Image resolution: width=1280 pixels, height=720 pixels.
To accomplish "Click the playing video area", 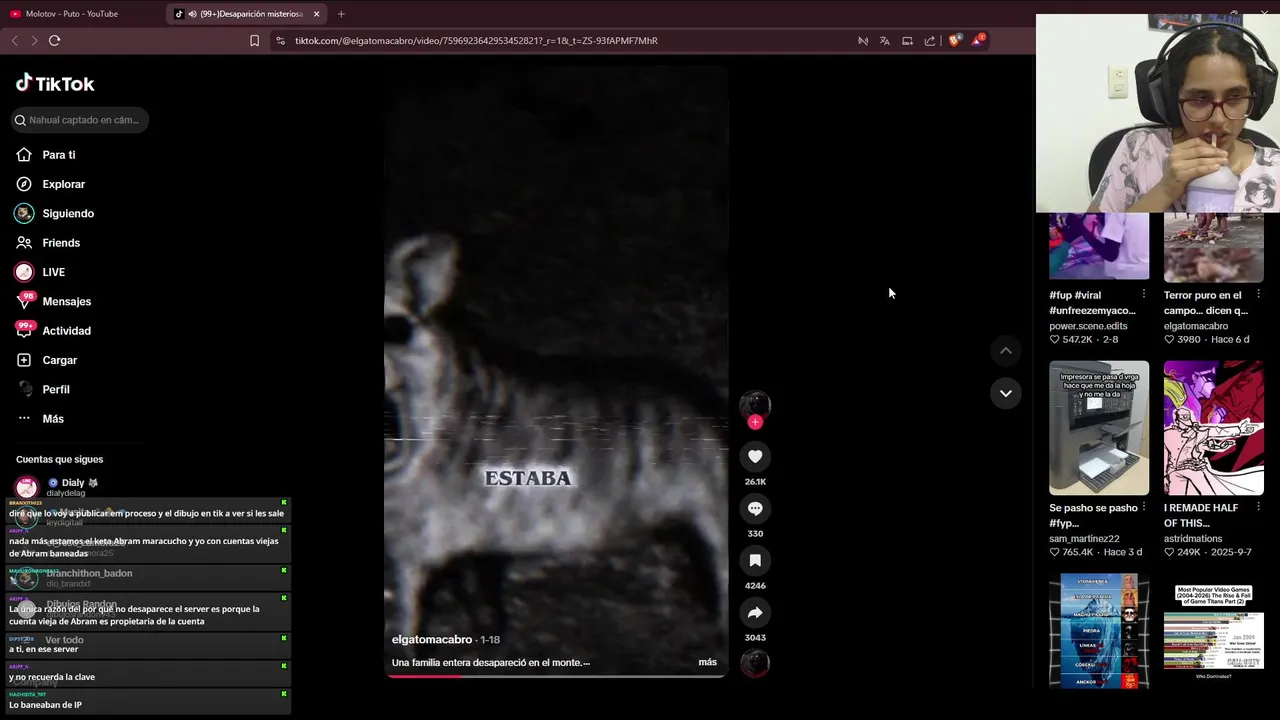I will [556, 370].
